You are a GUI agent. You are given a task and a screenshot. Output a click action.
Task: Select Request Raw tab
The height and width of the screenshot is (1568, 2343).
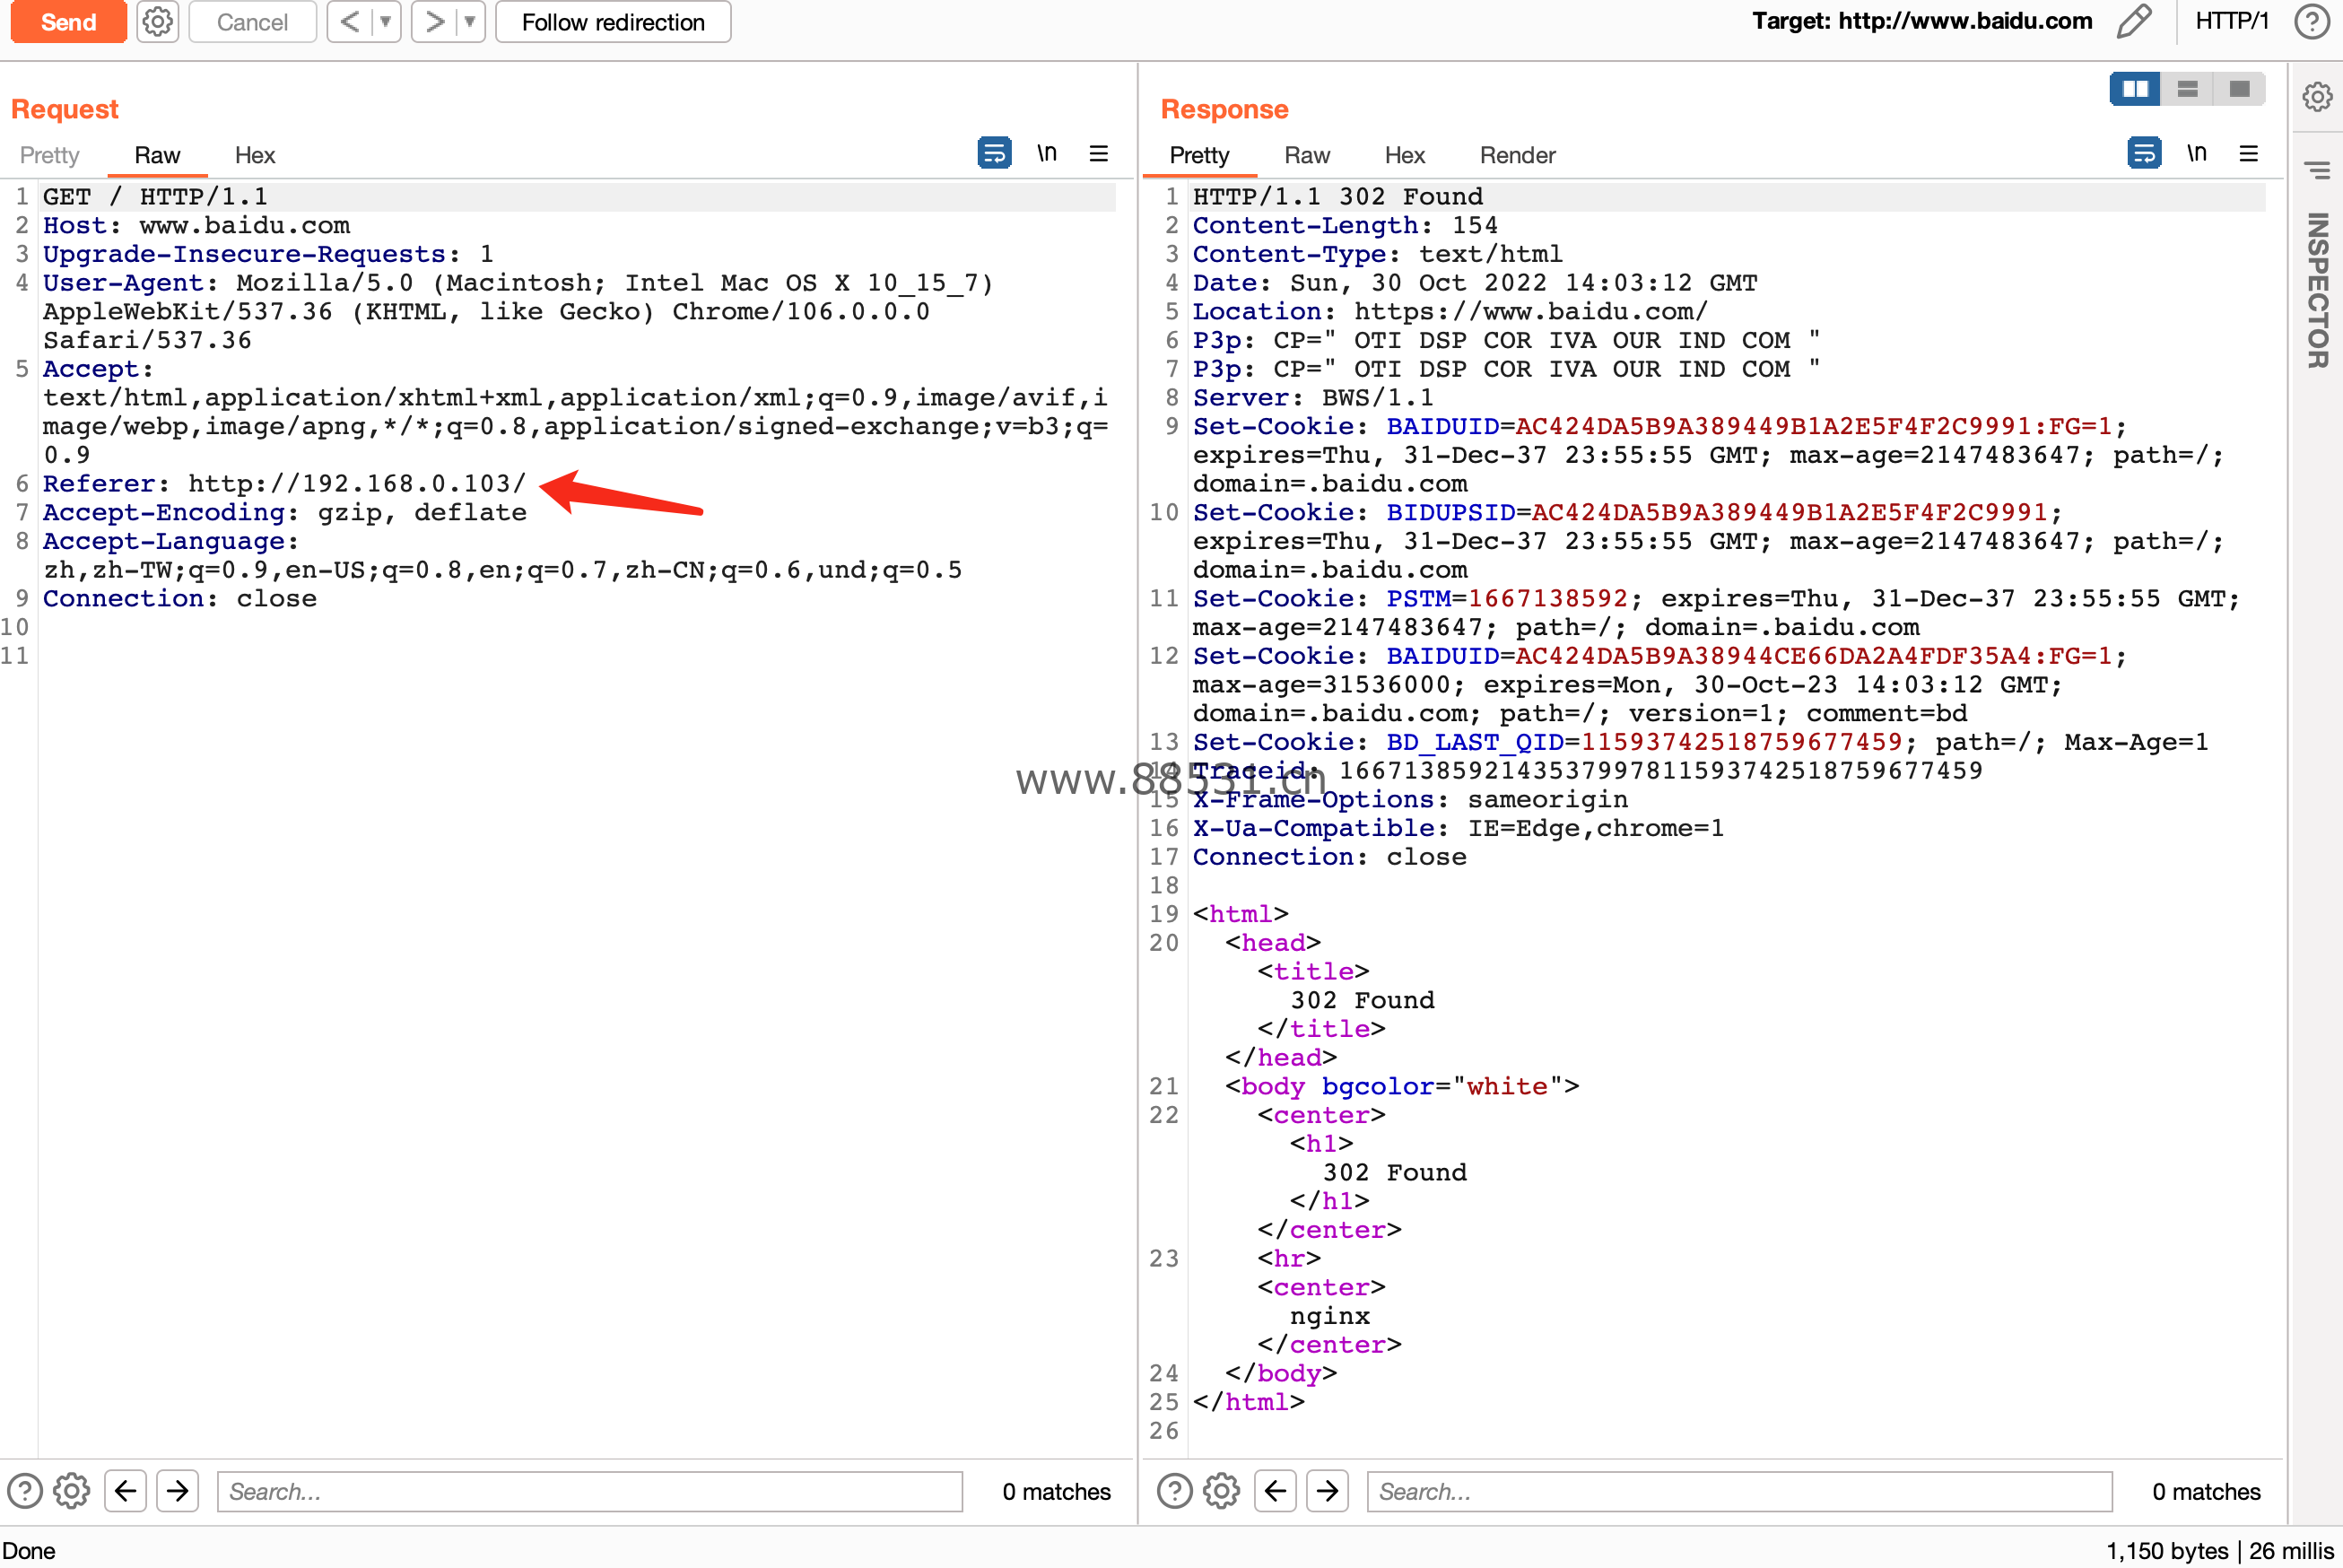click(x=157, y=155)
